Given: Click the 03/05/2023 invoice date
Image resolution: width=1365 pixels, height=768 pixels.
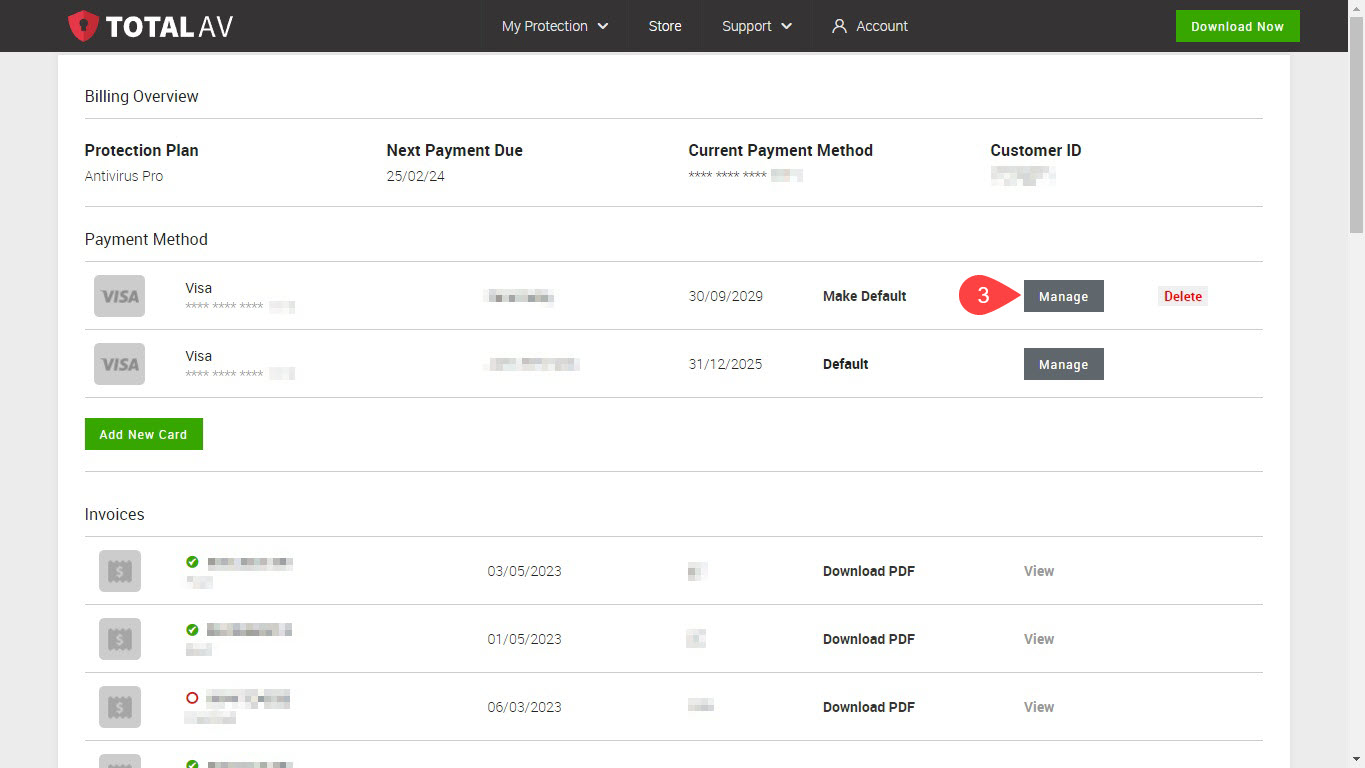Looking at the screenshot, I should 524,571.
